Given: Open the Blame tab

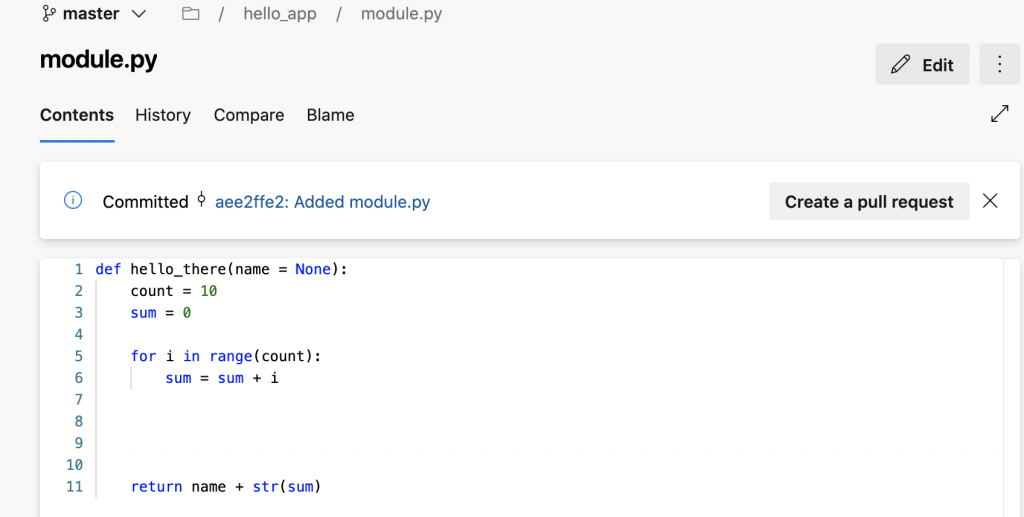Looking at the screenshot, I should pos(330,115).
